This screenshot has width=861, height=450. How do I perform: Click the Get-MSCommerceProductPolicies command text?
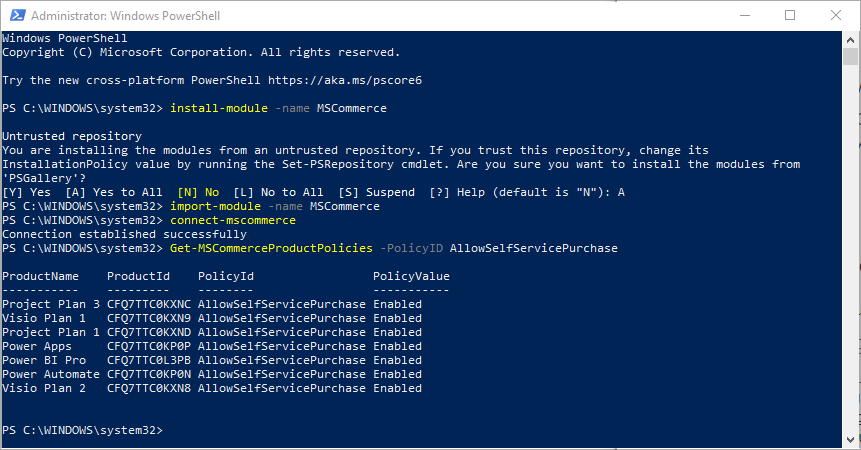point(271,248)
